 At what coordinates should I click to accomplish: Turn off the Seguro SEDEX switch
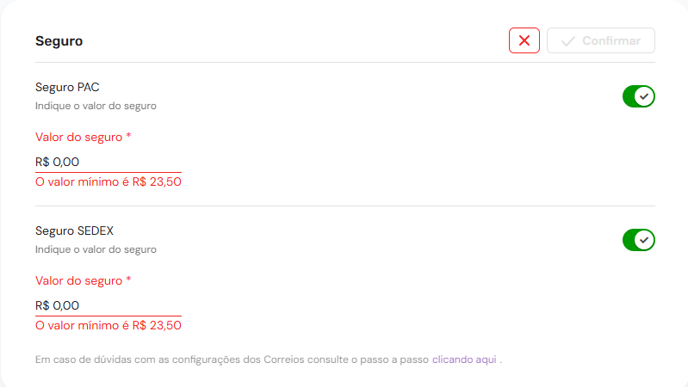[638, 240]
